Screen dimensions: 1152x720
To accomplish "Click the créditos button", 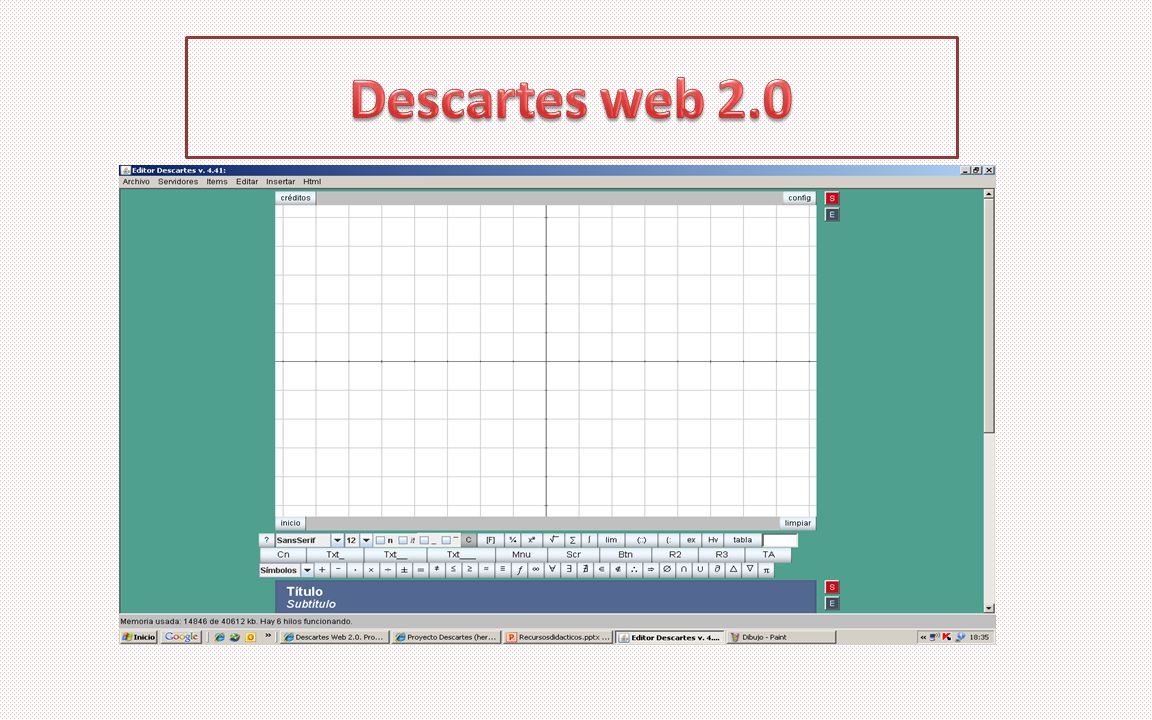I will tap(295, 198).
